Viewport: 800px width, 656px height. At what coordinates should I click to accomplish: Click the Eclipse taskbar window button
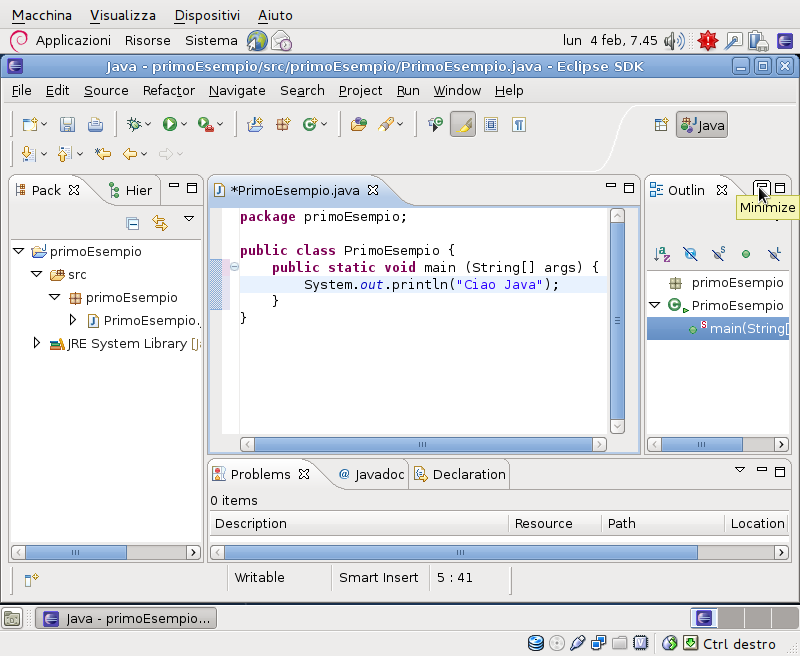pyautogui.click(x=126, y=618)
